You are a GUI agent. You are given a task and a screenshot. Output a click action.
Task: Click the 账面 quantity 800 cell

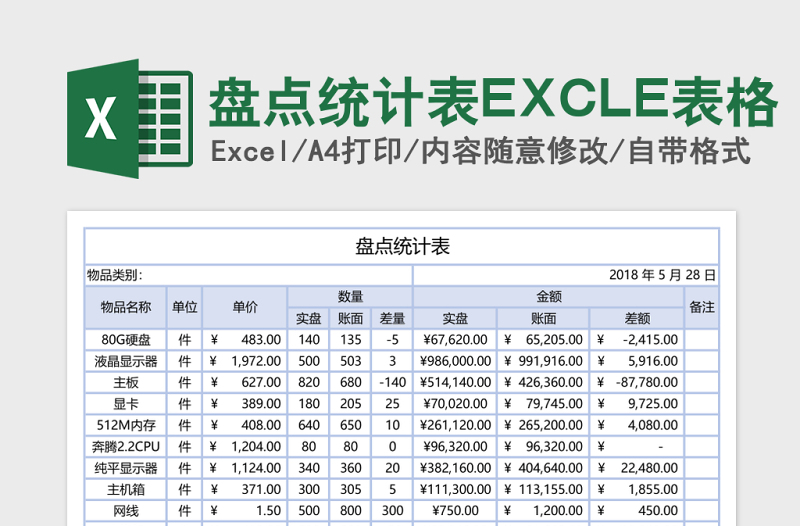(x=351, y=511)
